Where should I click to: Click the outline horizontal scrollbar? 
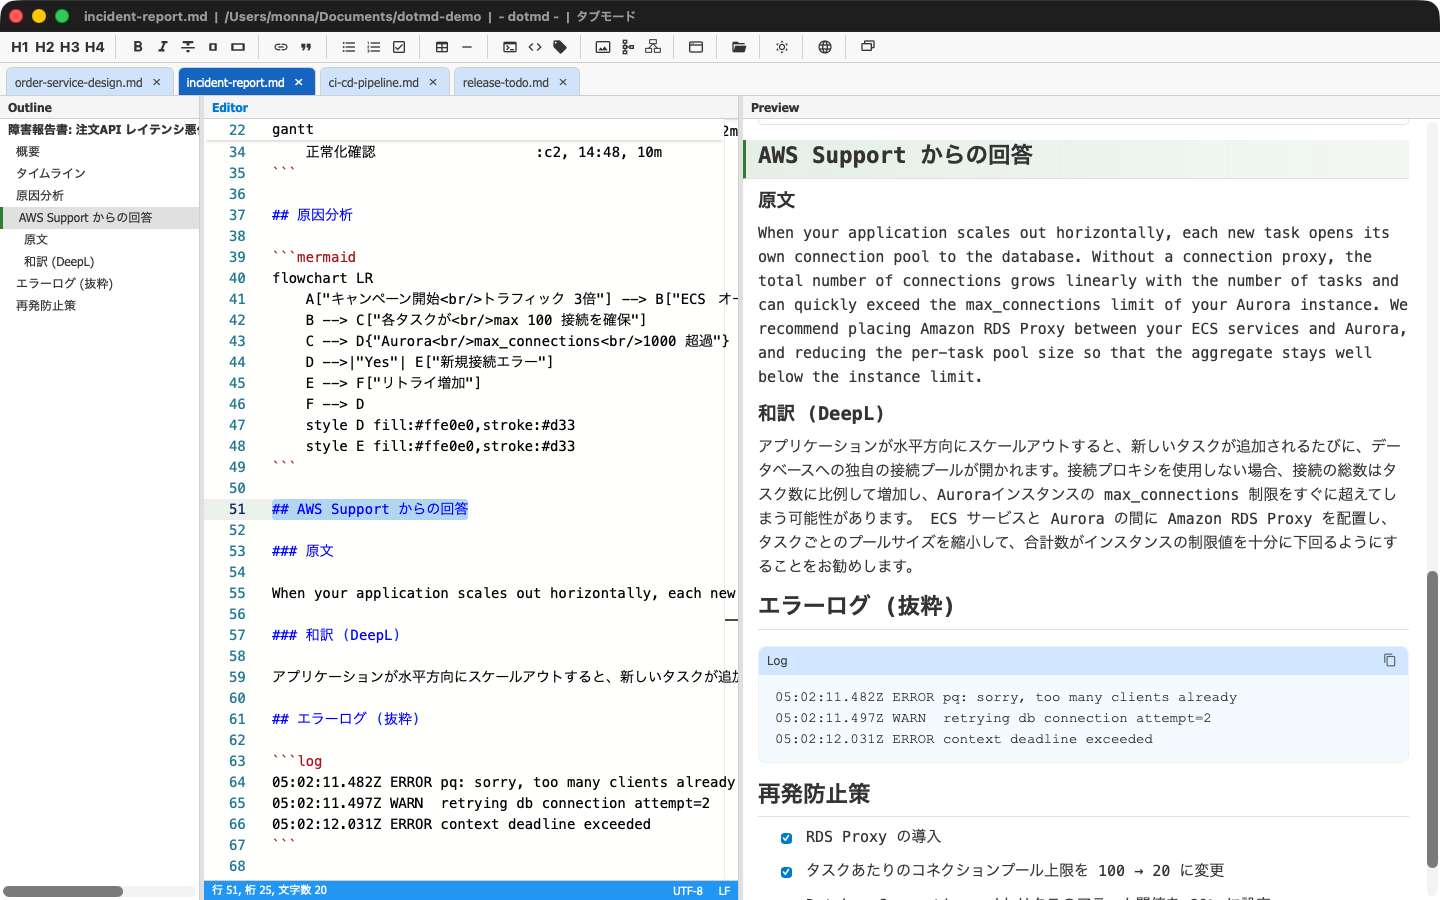63,891
